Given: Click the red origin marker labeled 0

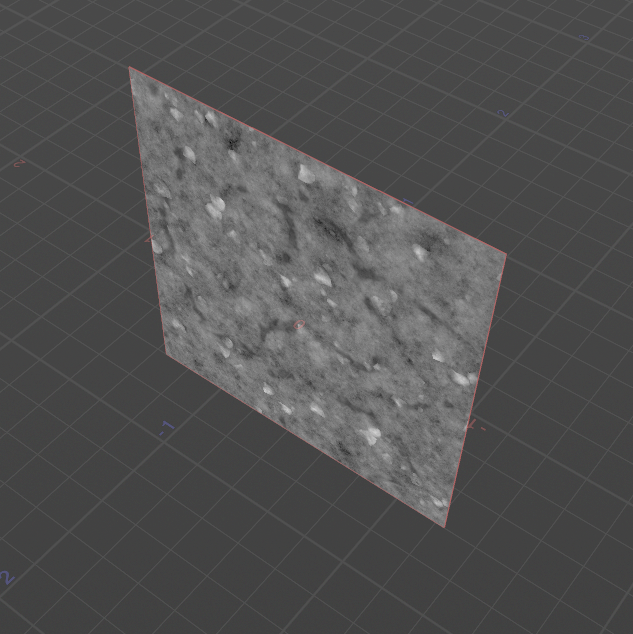Looking at the screenshot, I should [299, 324].
